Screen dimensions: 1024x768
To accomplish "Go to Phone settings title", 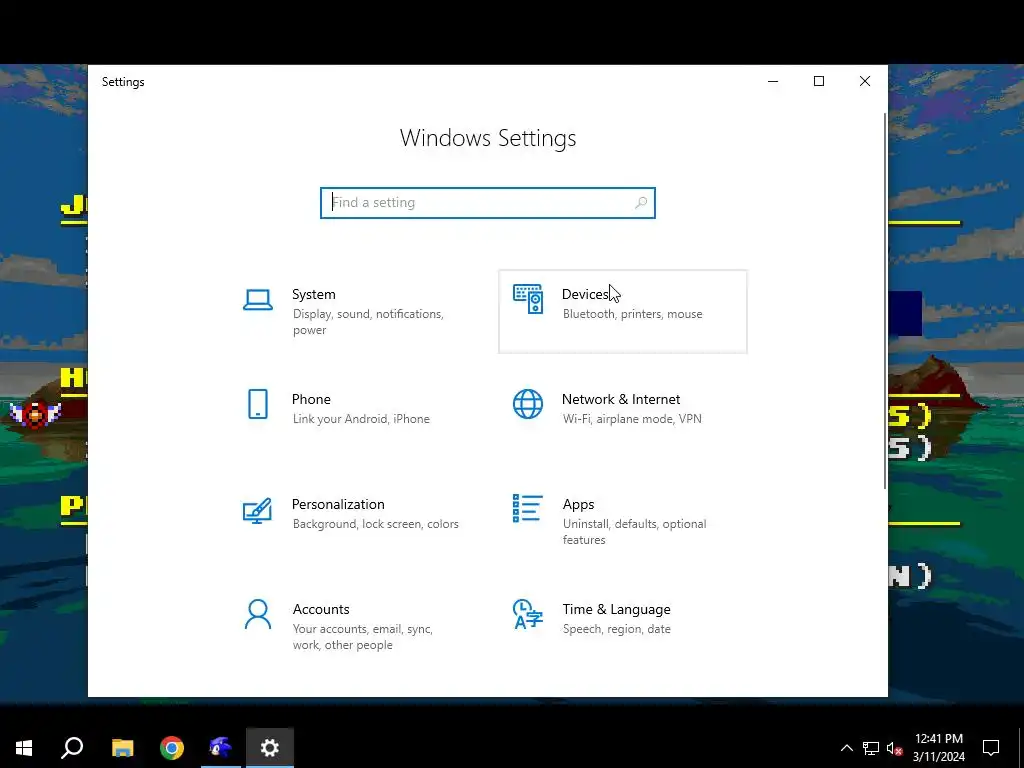I will click(311, 399).
